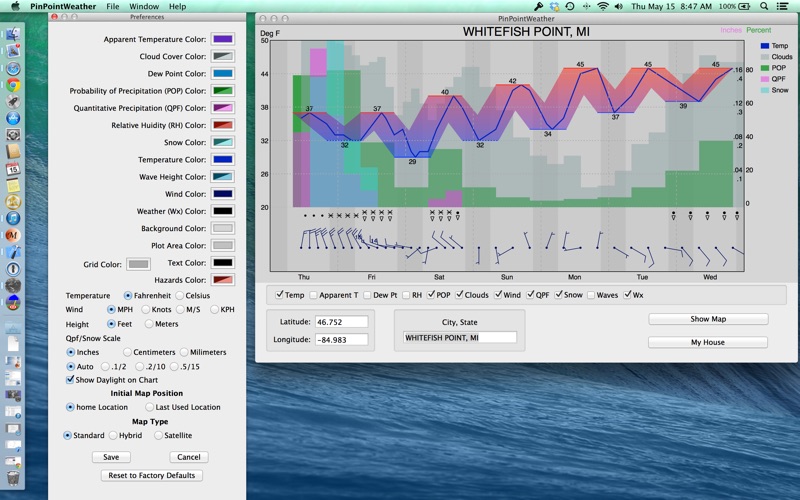Select the .2/10 scale option

pos(139,366)
